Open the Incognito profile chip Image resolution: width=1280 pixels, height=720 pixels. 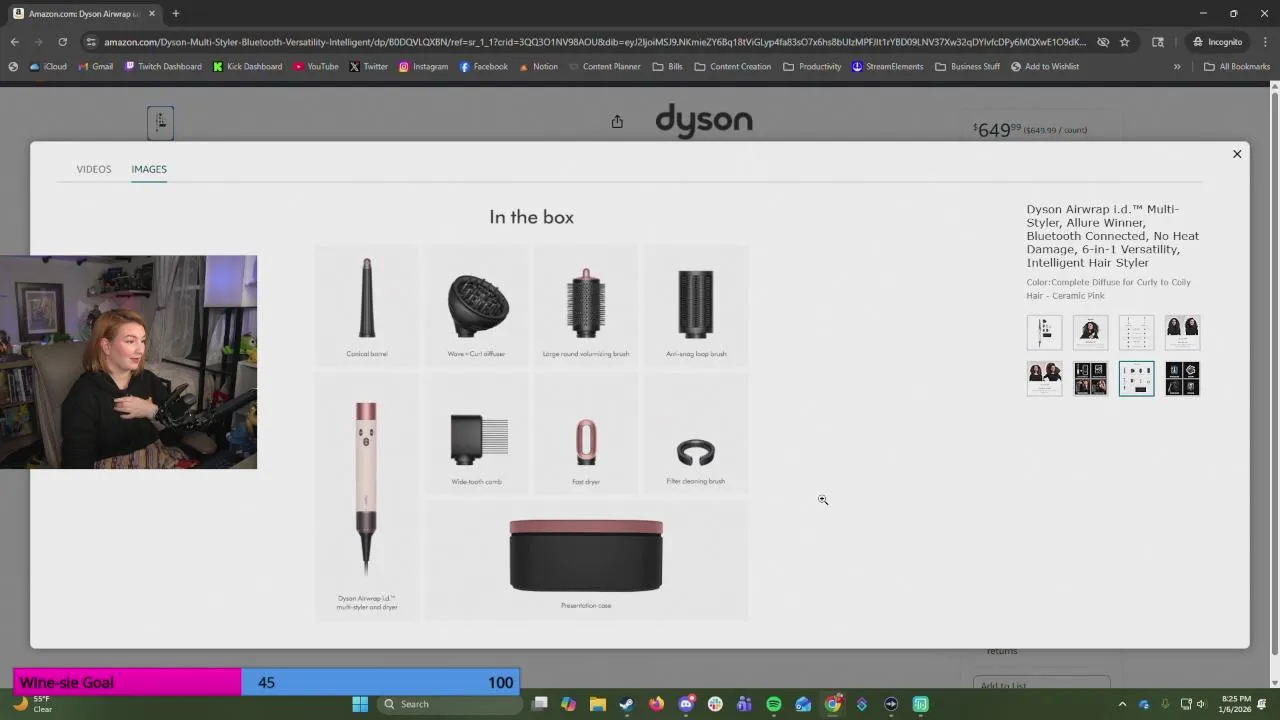[x=1217, y=42]
